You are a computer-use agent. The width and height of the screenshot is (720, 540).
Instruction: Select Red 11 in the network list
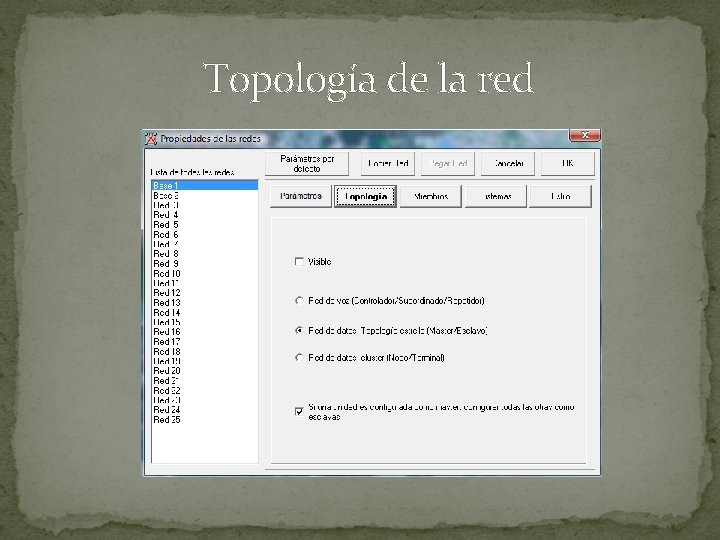[x=205, y=283]
